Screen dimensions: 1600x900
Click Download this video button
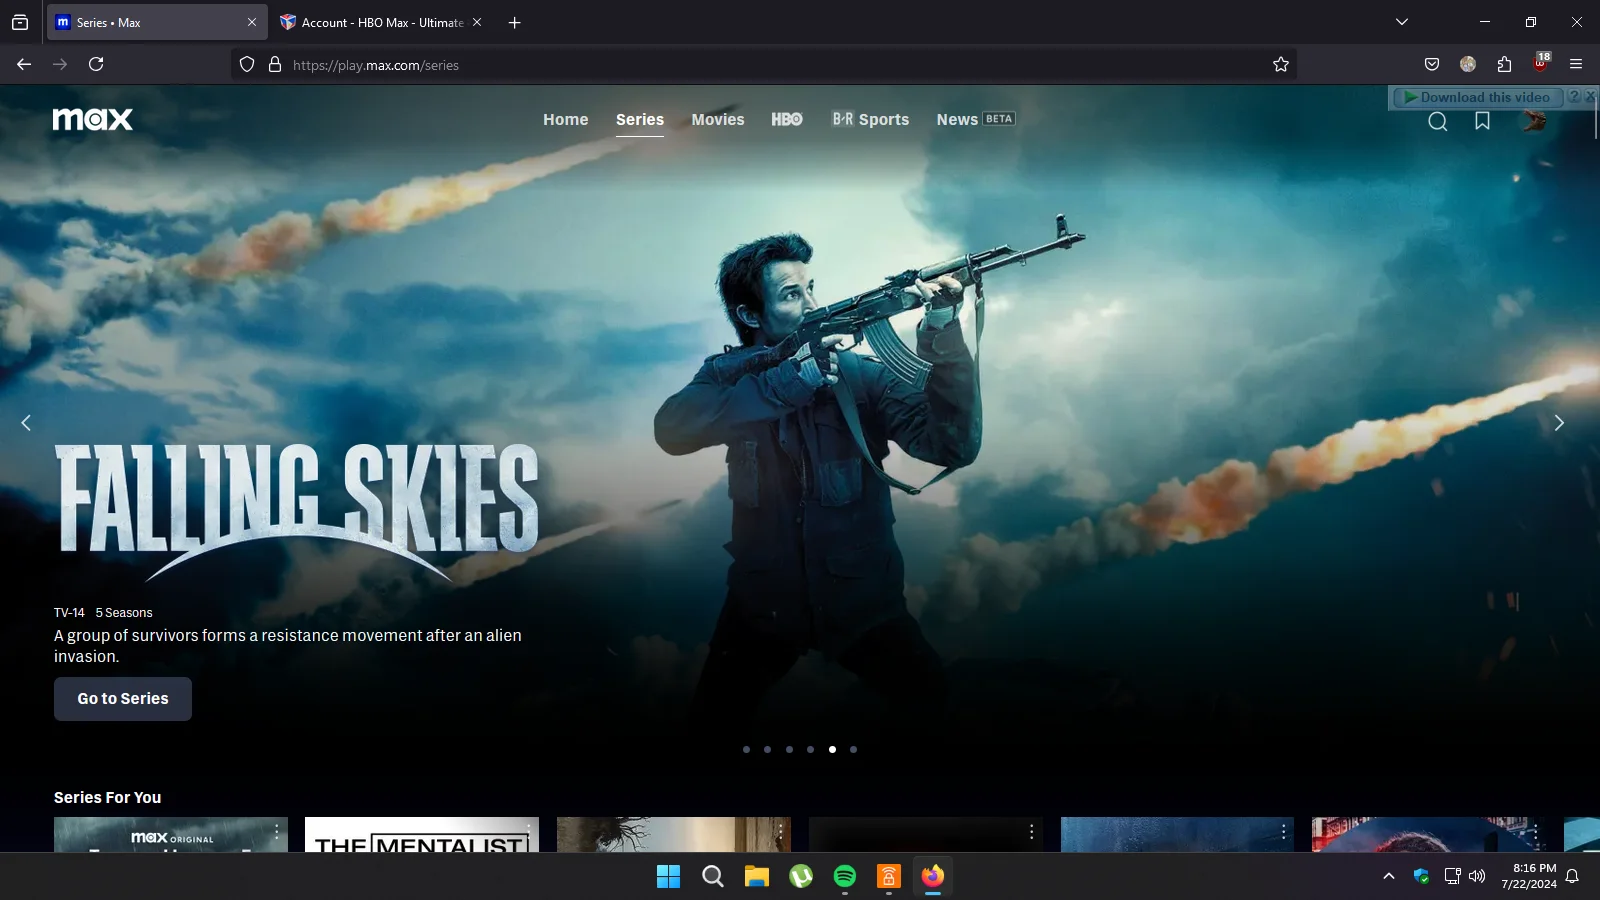pyautogui.click(x=1477, y=97)
